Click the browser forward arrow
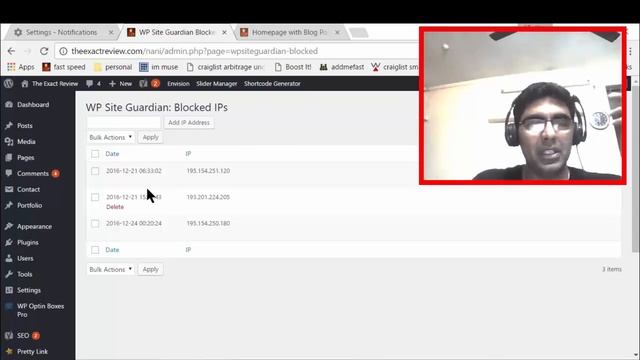640x360 pixels. 27,51
